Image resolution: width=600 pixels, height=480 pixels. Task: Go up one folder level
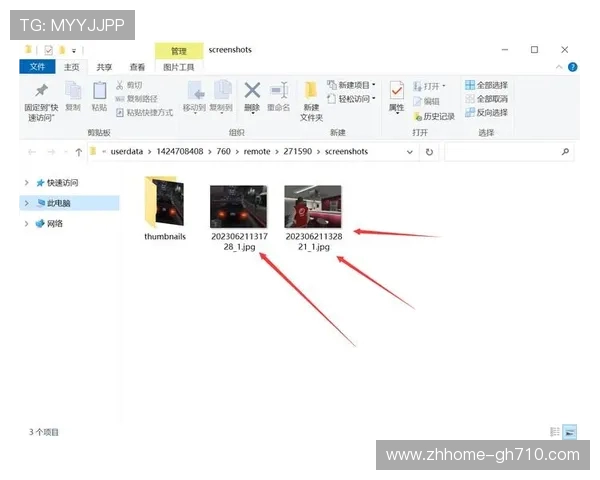(78, 152)
